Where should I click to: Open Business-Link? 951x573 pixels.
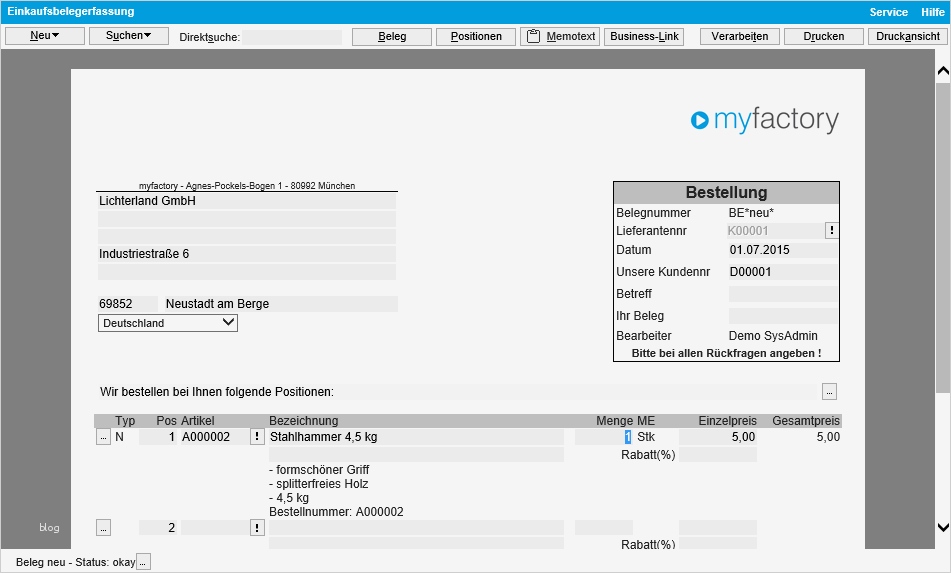click(x=644, y=36)
